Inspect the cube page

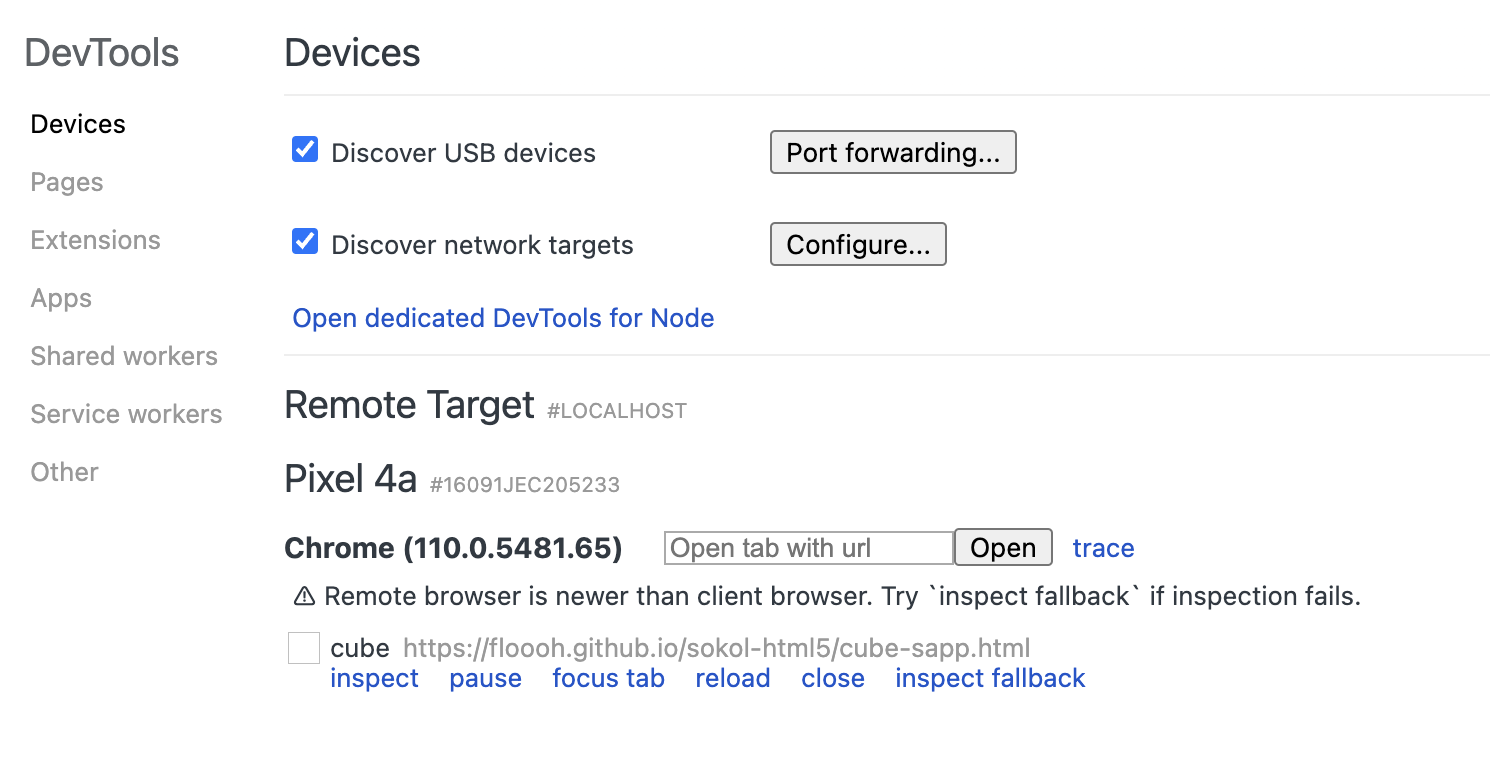click(374, 678)
